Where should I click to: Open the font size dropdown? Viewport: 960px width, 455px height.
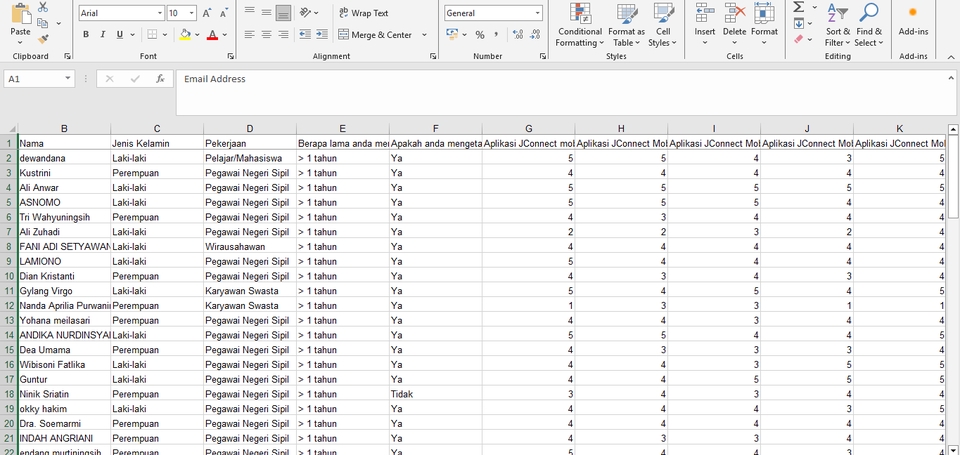[x=192, y=13]
